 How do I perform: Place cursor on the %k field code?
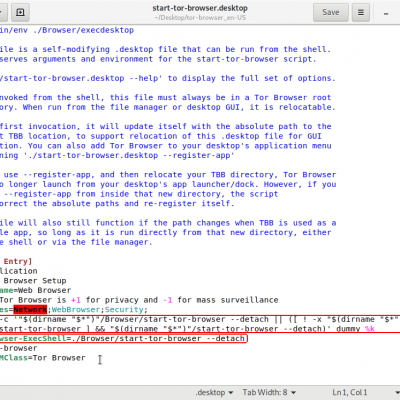coord(370,329)
